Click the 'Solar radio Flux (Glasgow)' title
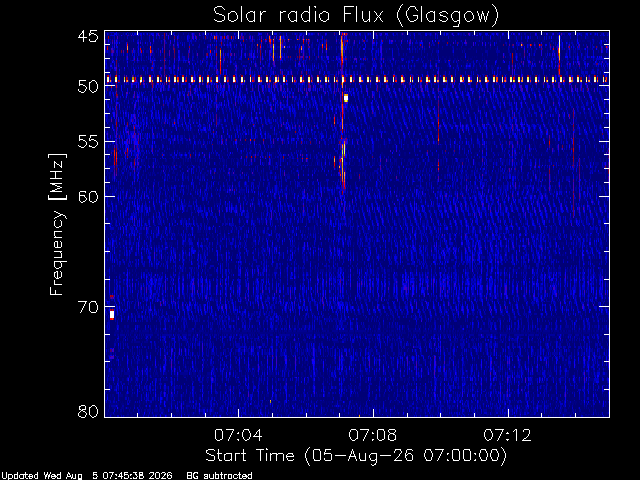 [x=356, y=16]
